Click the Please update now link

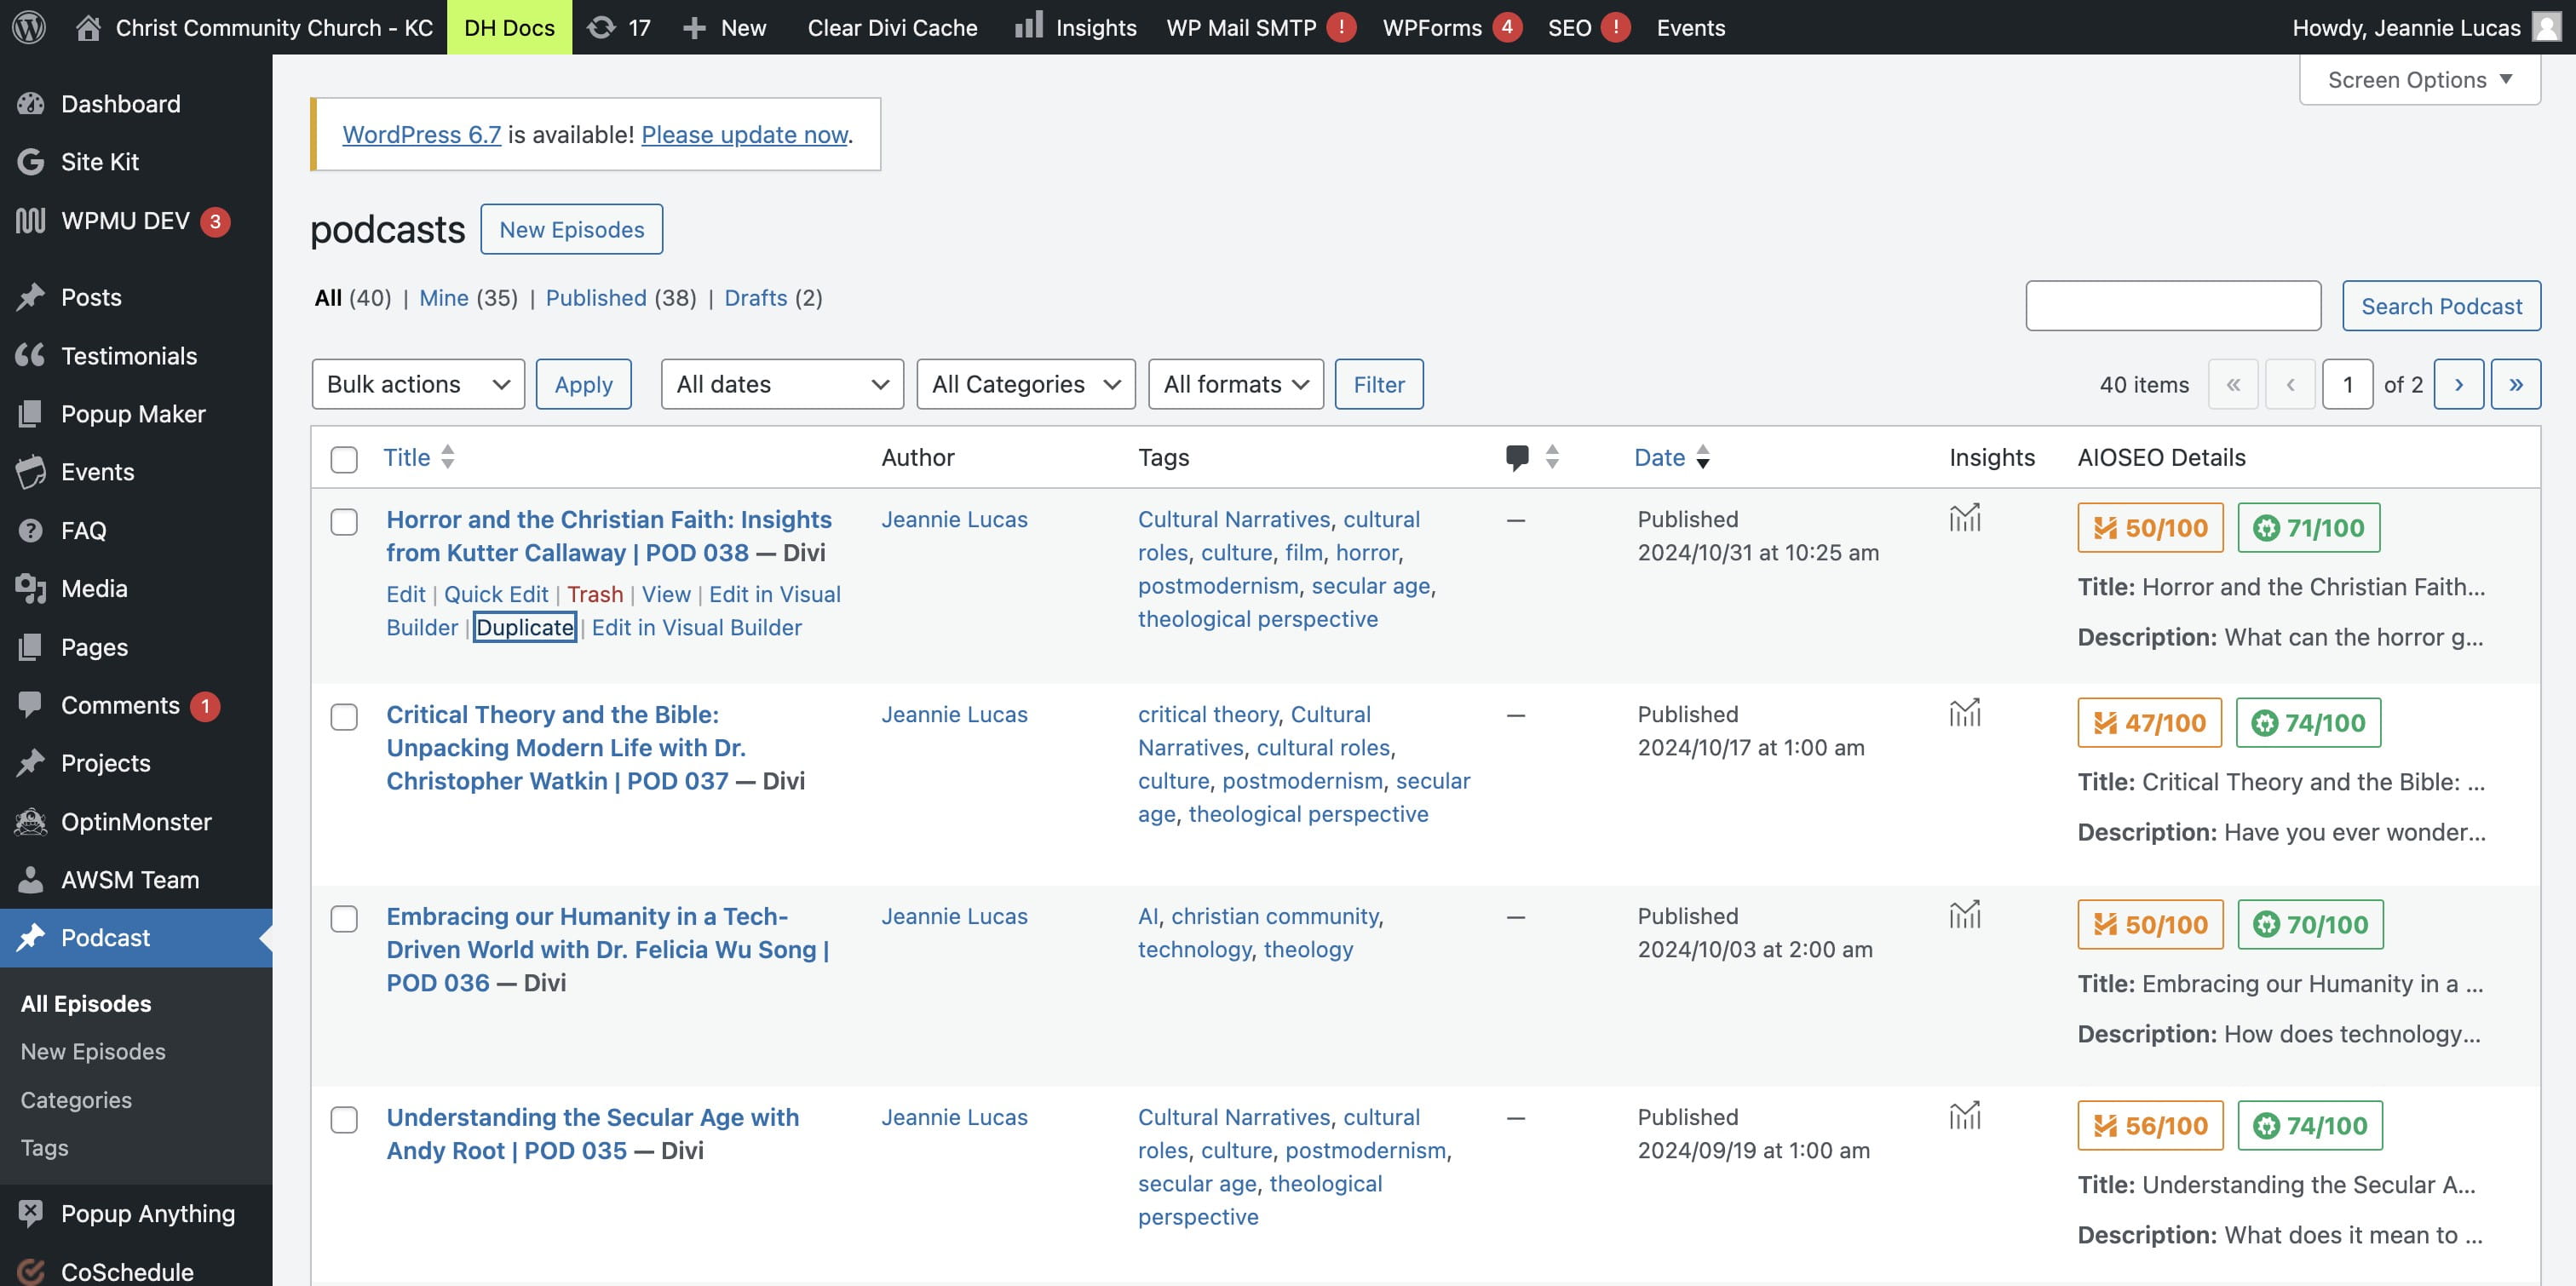pyautogui.click(x=745, y=134)
